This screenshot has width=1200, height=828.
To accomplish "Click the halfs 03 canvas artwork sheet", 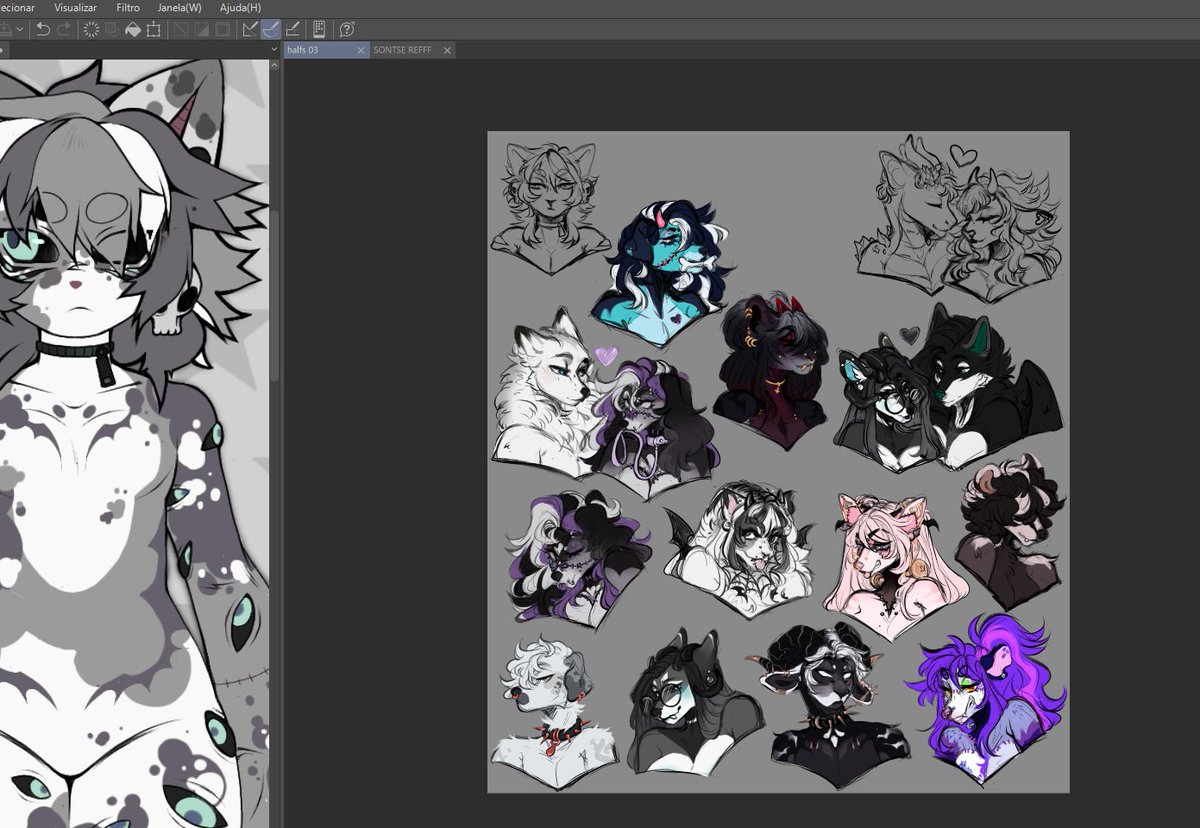I will pos(778,462).
